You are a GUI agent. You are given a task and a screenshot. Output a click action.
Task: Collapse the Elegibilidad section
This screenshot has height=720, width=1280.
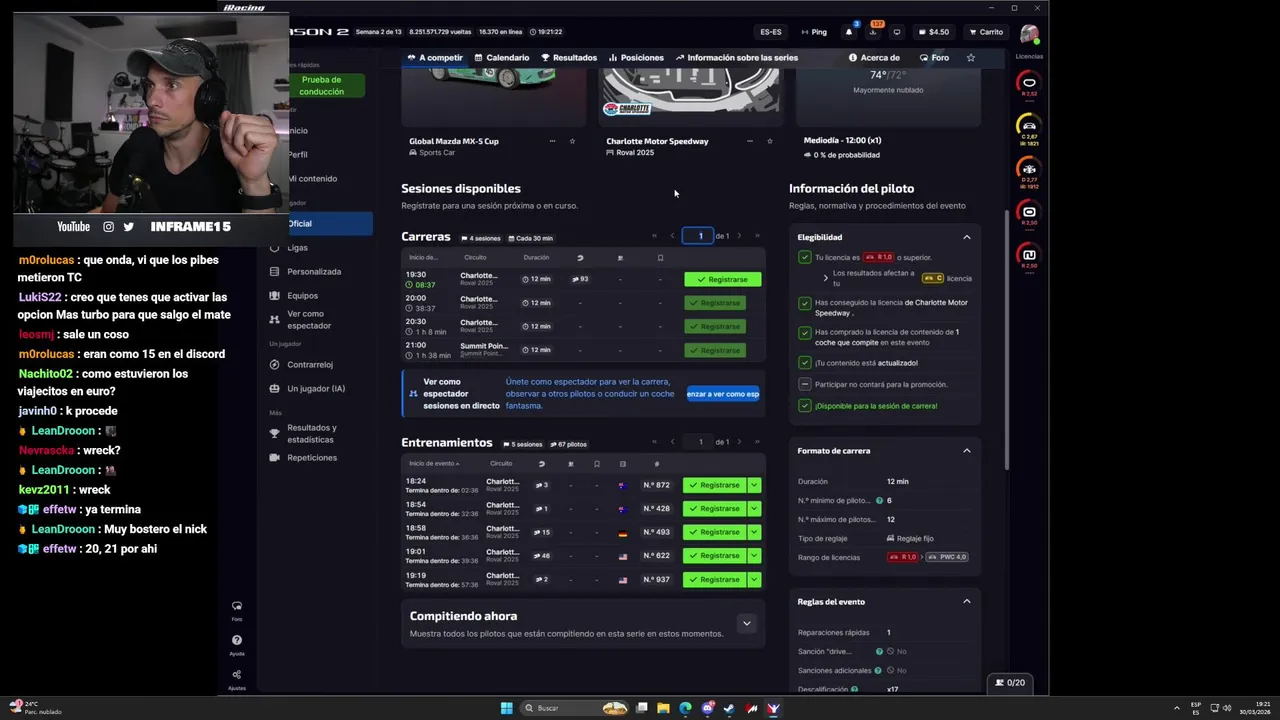click(x=966, y=237)
